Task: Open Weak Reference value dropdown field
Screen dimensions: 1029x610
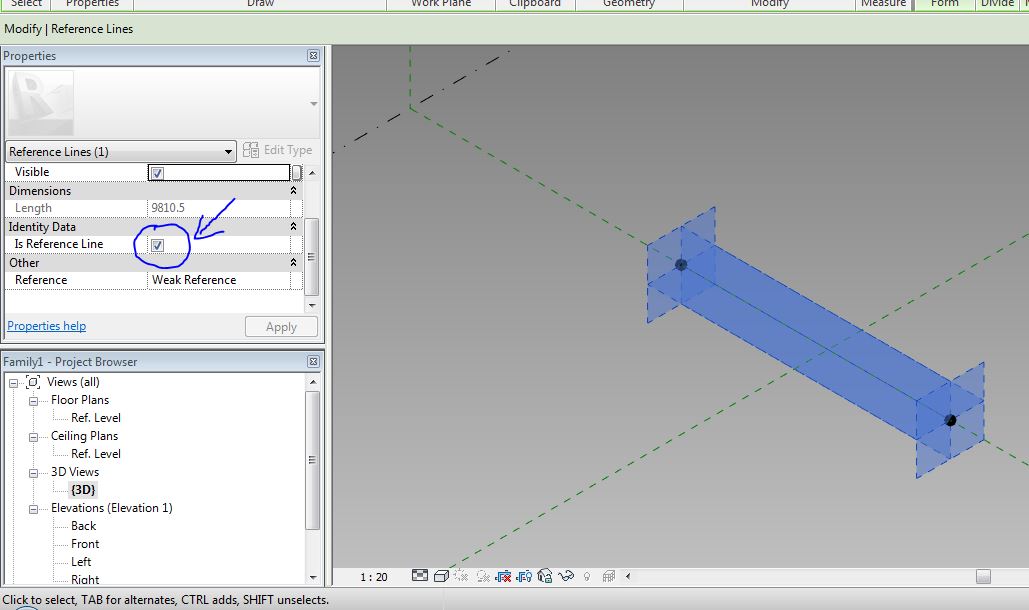Action: [x=219, y=280]
